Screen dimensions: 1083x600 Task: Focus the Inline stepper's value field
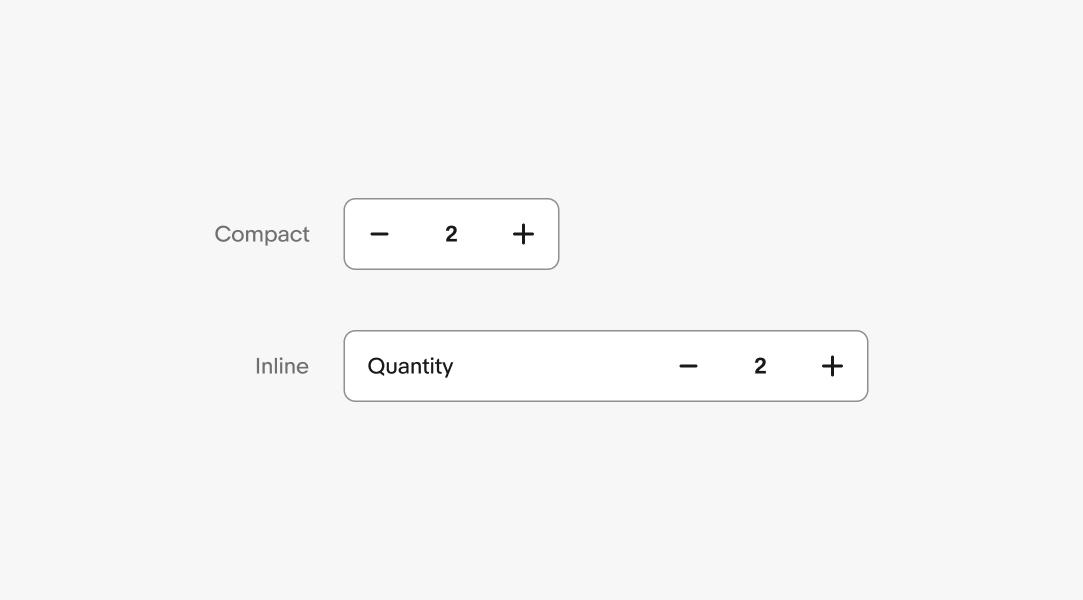tap(760, 366)
